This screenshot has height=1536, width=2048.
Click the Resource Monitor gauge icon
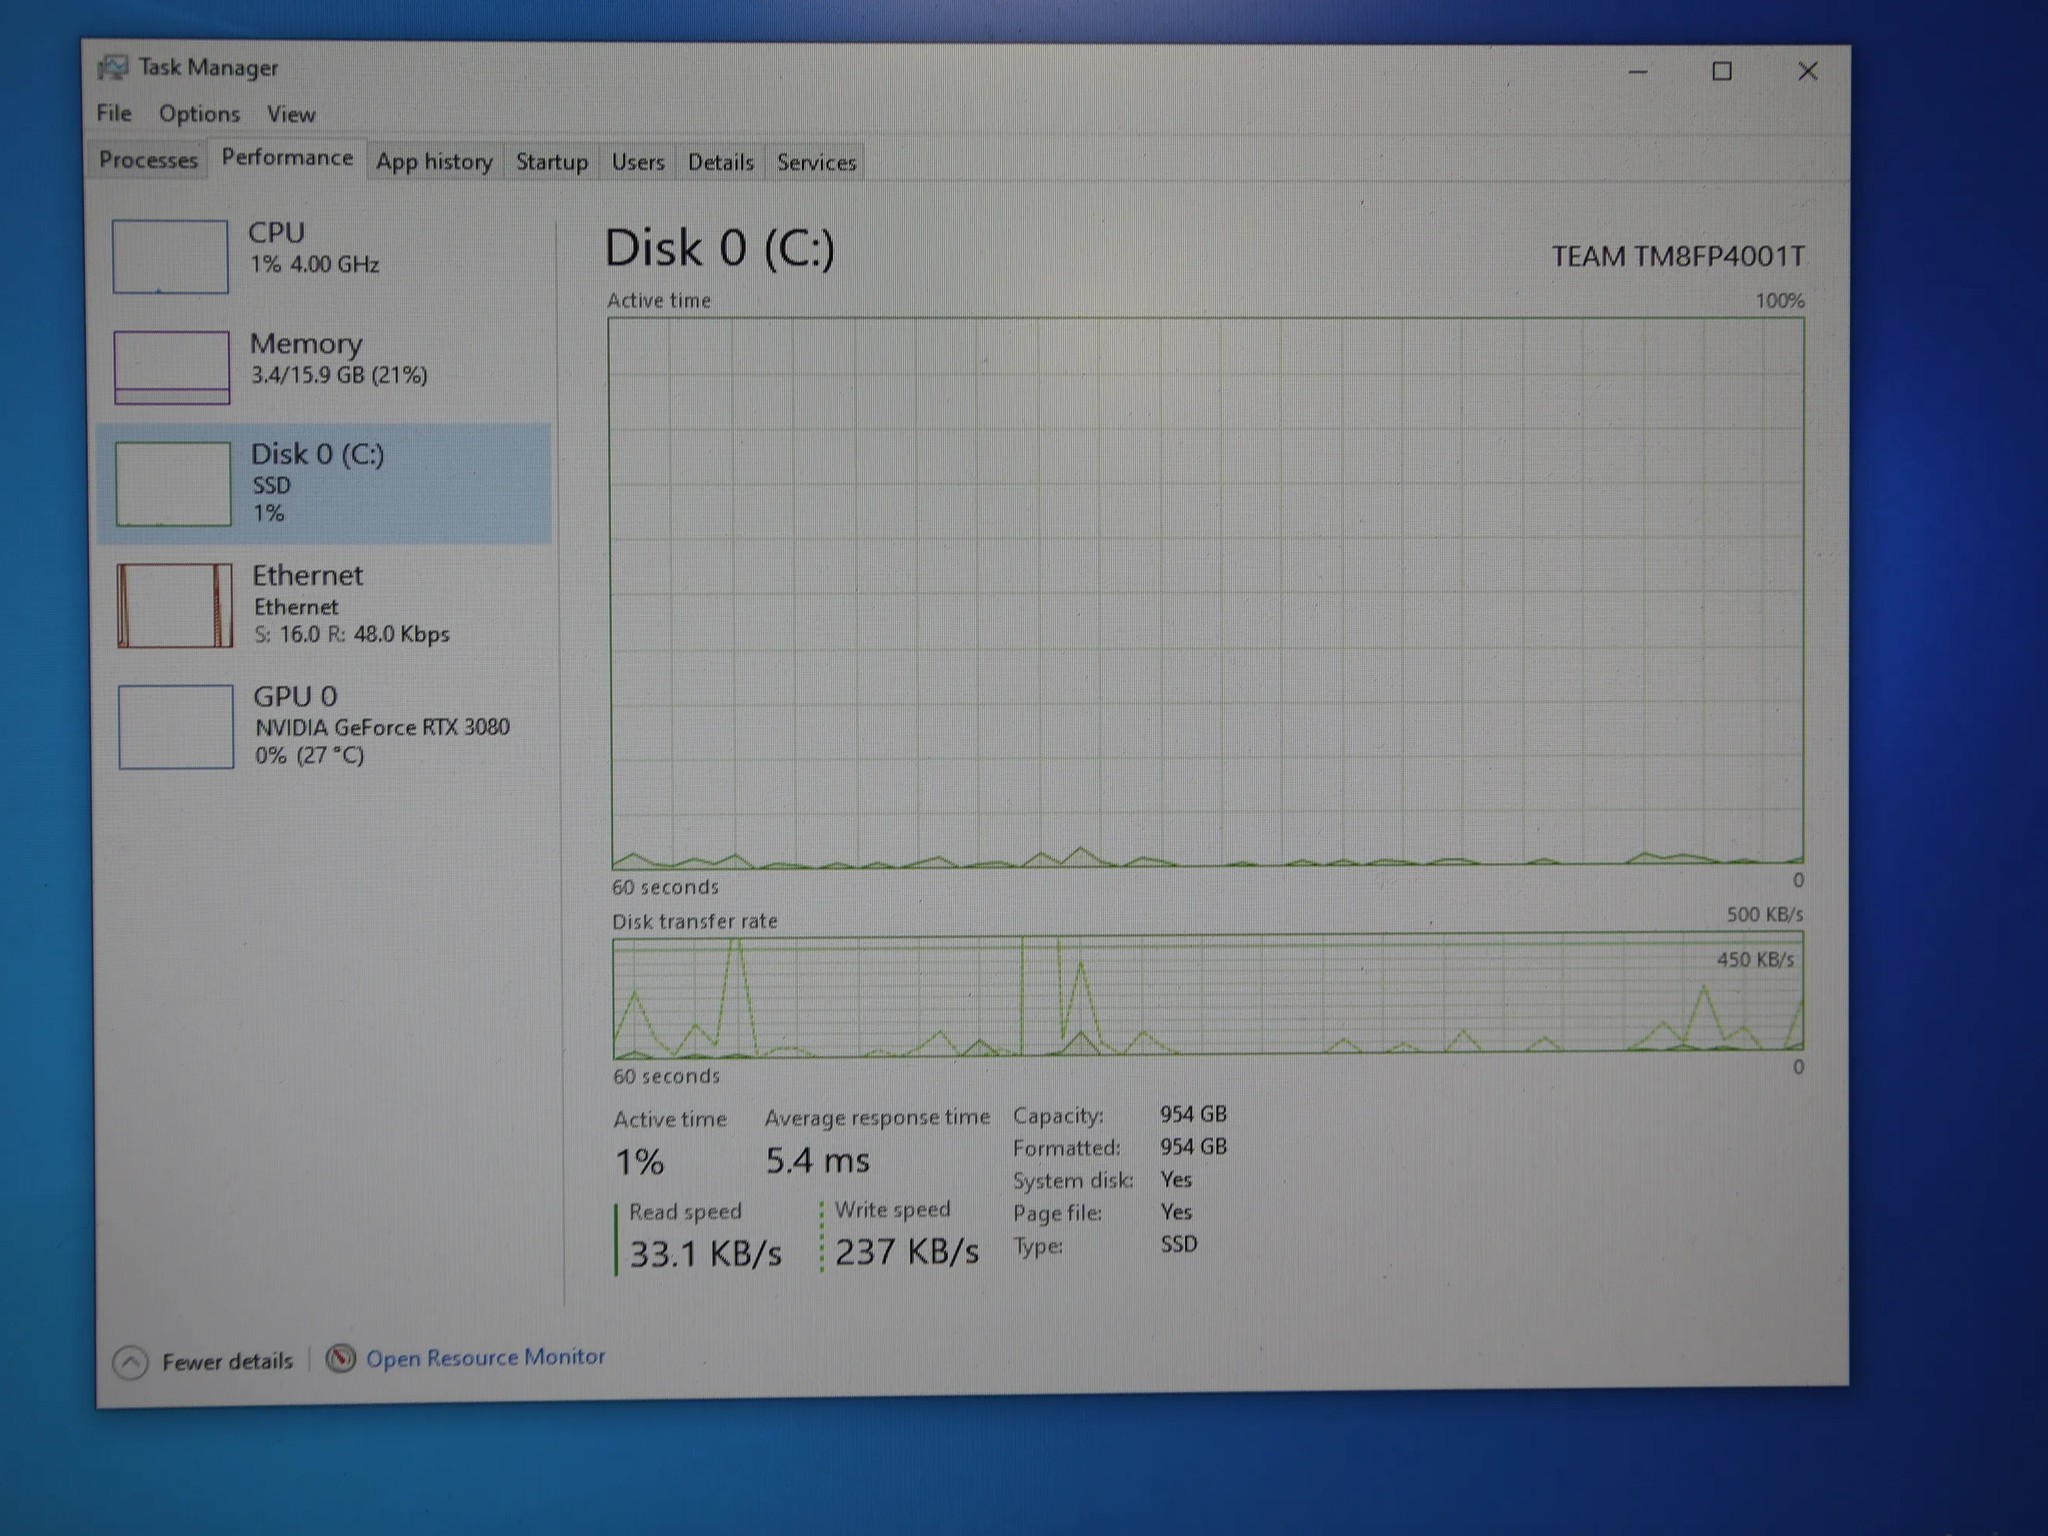coord(341,1358)
